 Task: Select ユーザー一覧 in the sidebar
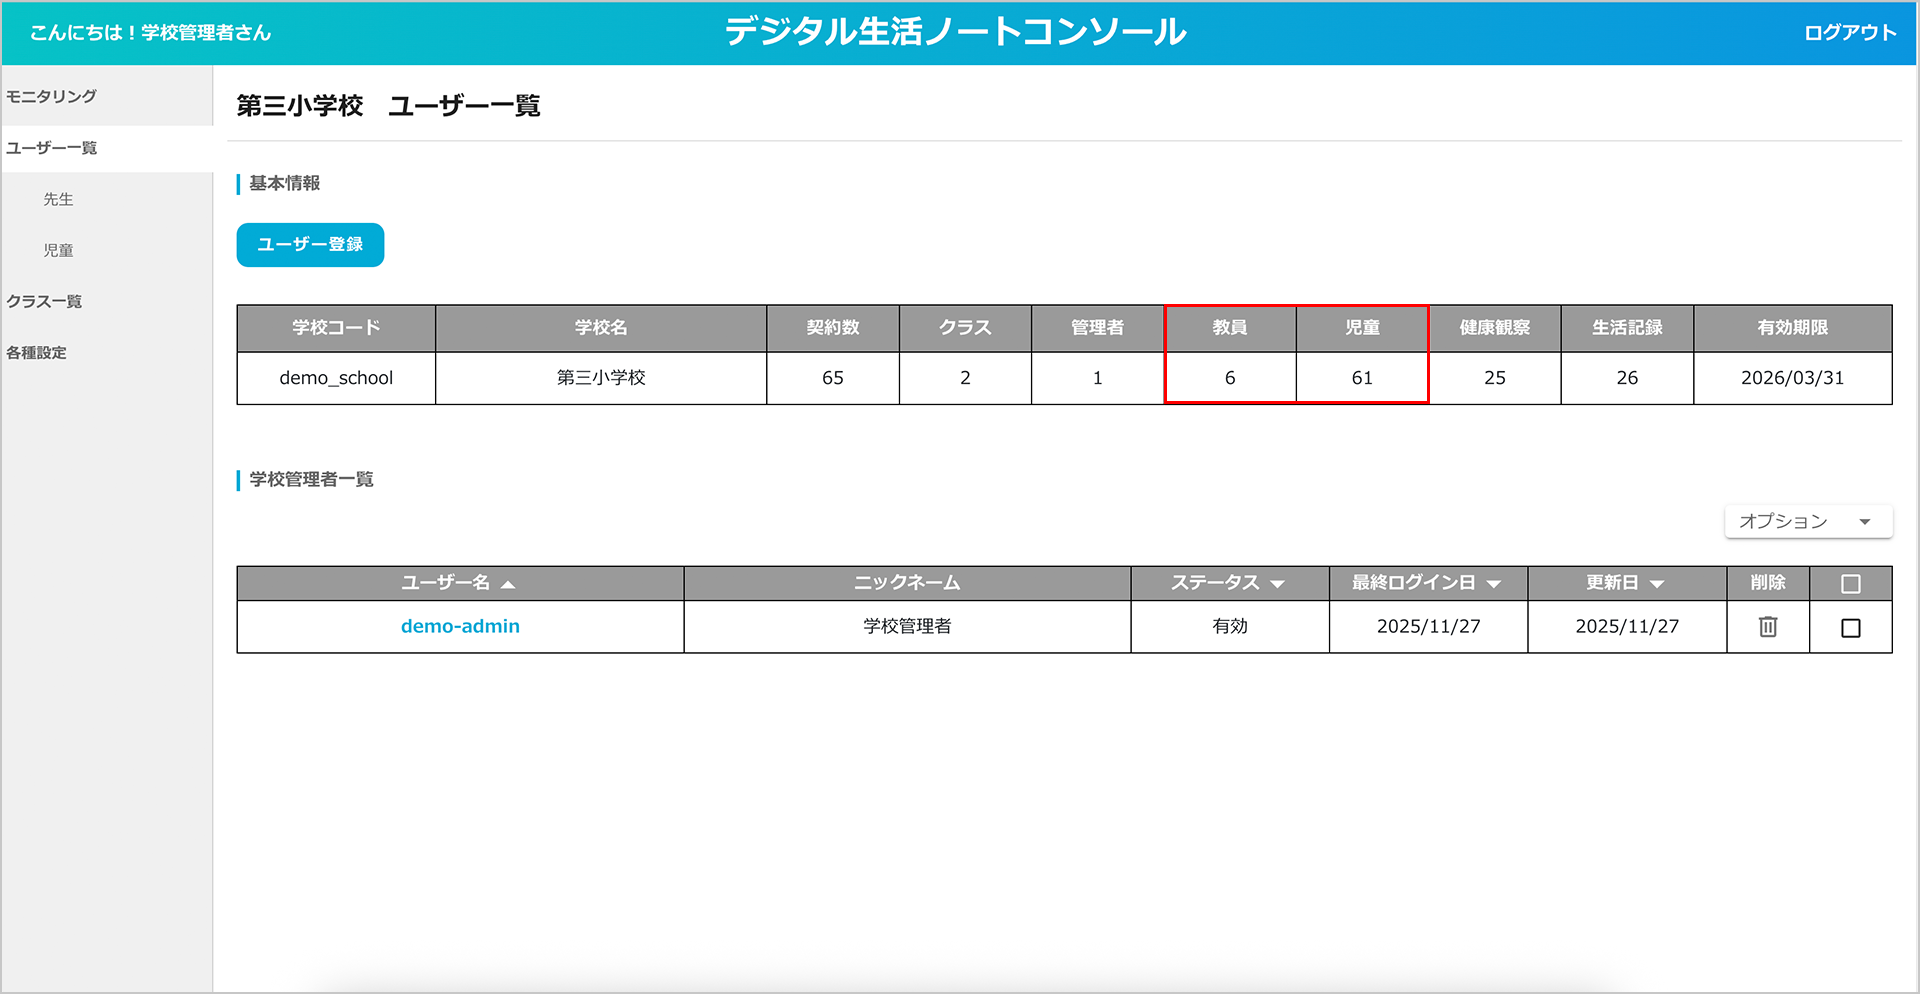click(x=52, y=148)
